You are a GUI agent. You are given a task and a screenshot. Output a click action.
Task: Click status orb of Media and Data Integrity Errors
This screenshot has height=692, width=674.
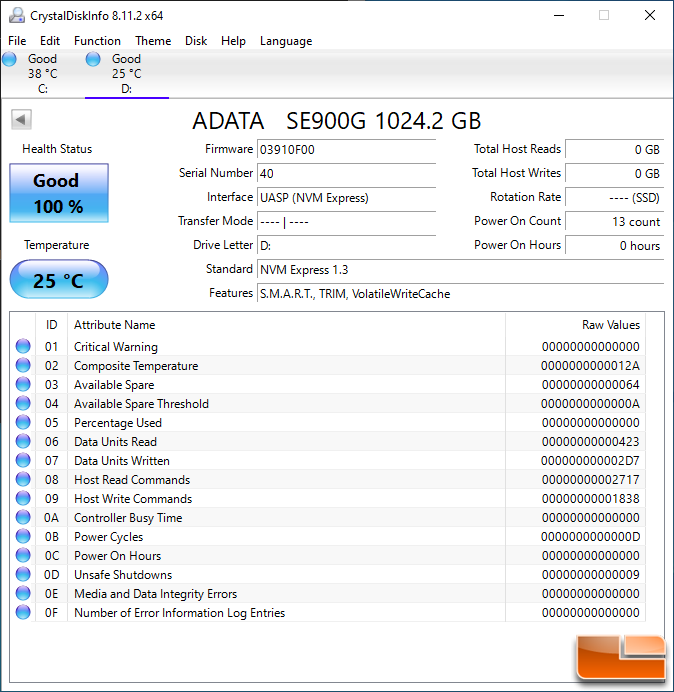tap(23, 593)
